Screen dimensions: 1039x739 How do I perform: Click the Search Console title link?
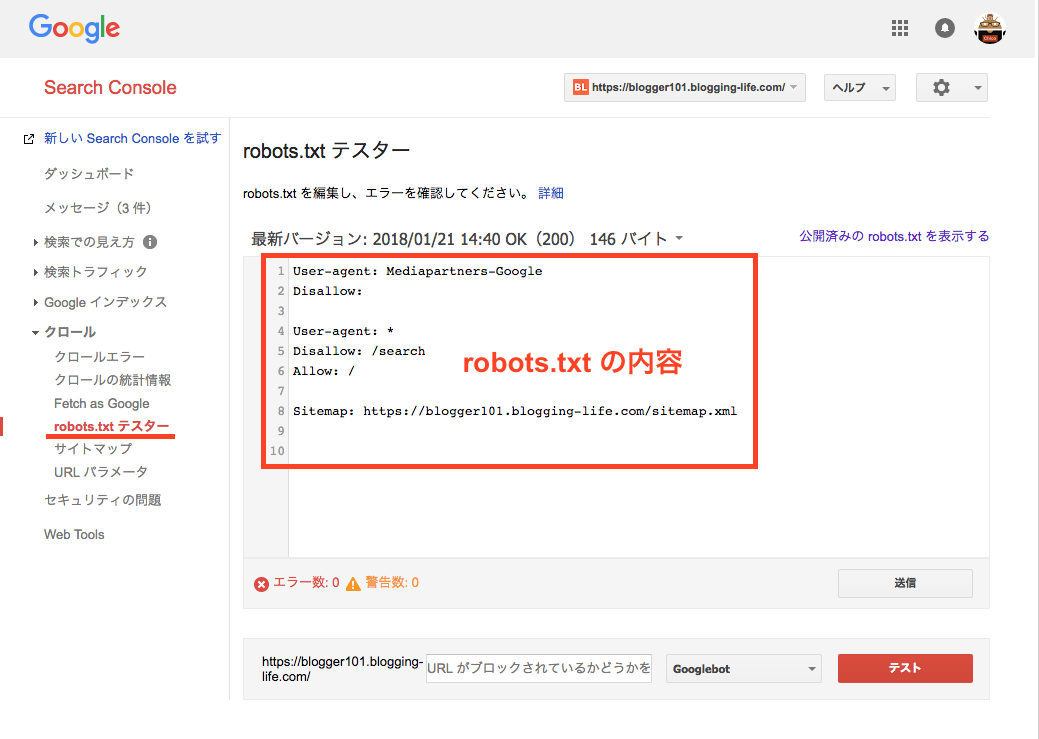coord(110,87)
